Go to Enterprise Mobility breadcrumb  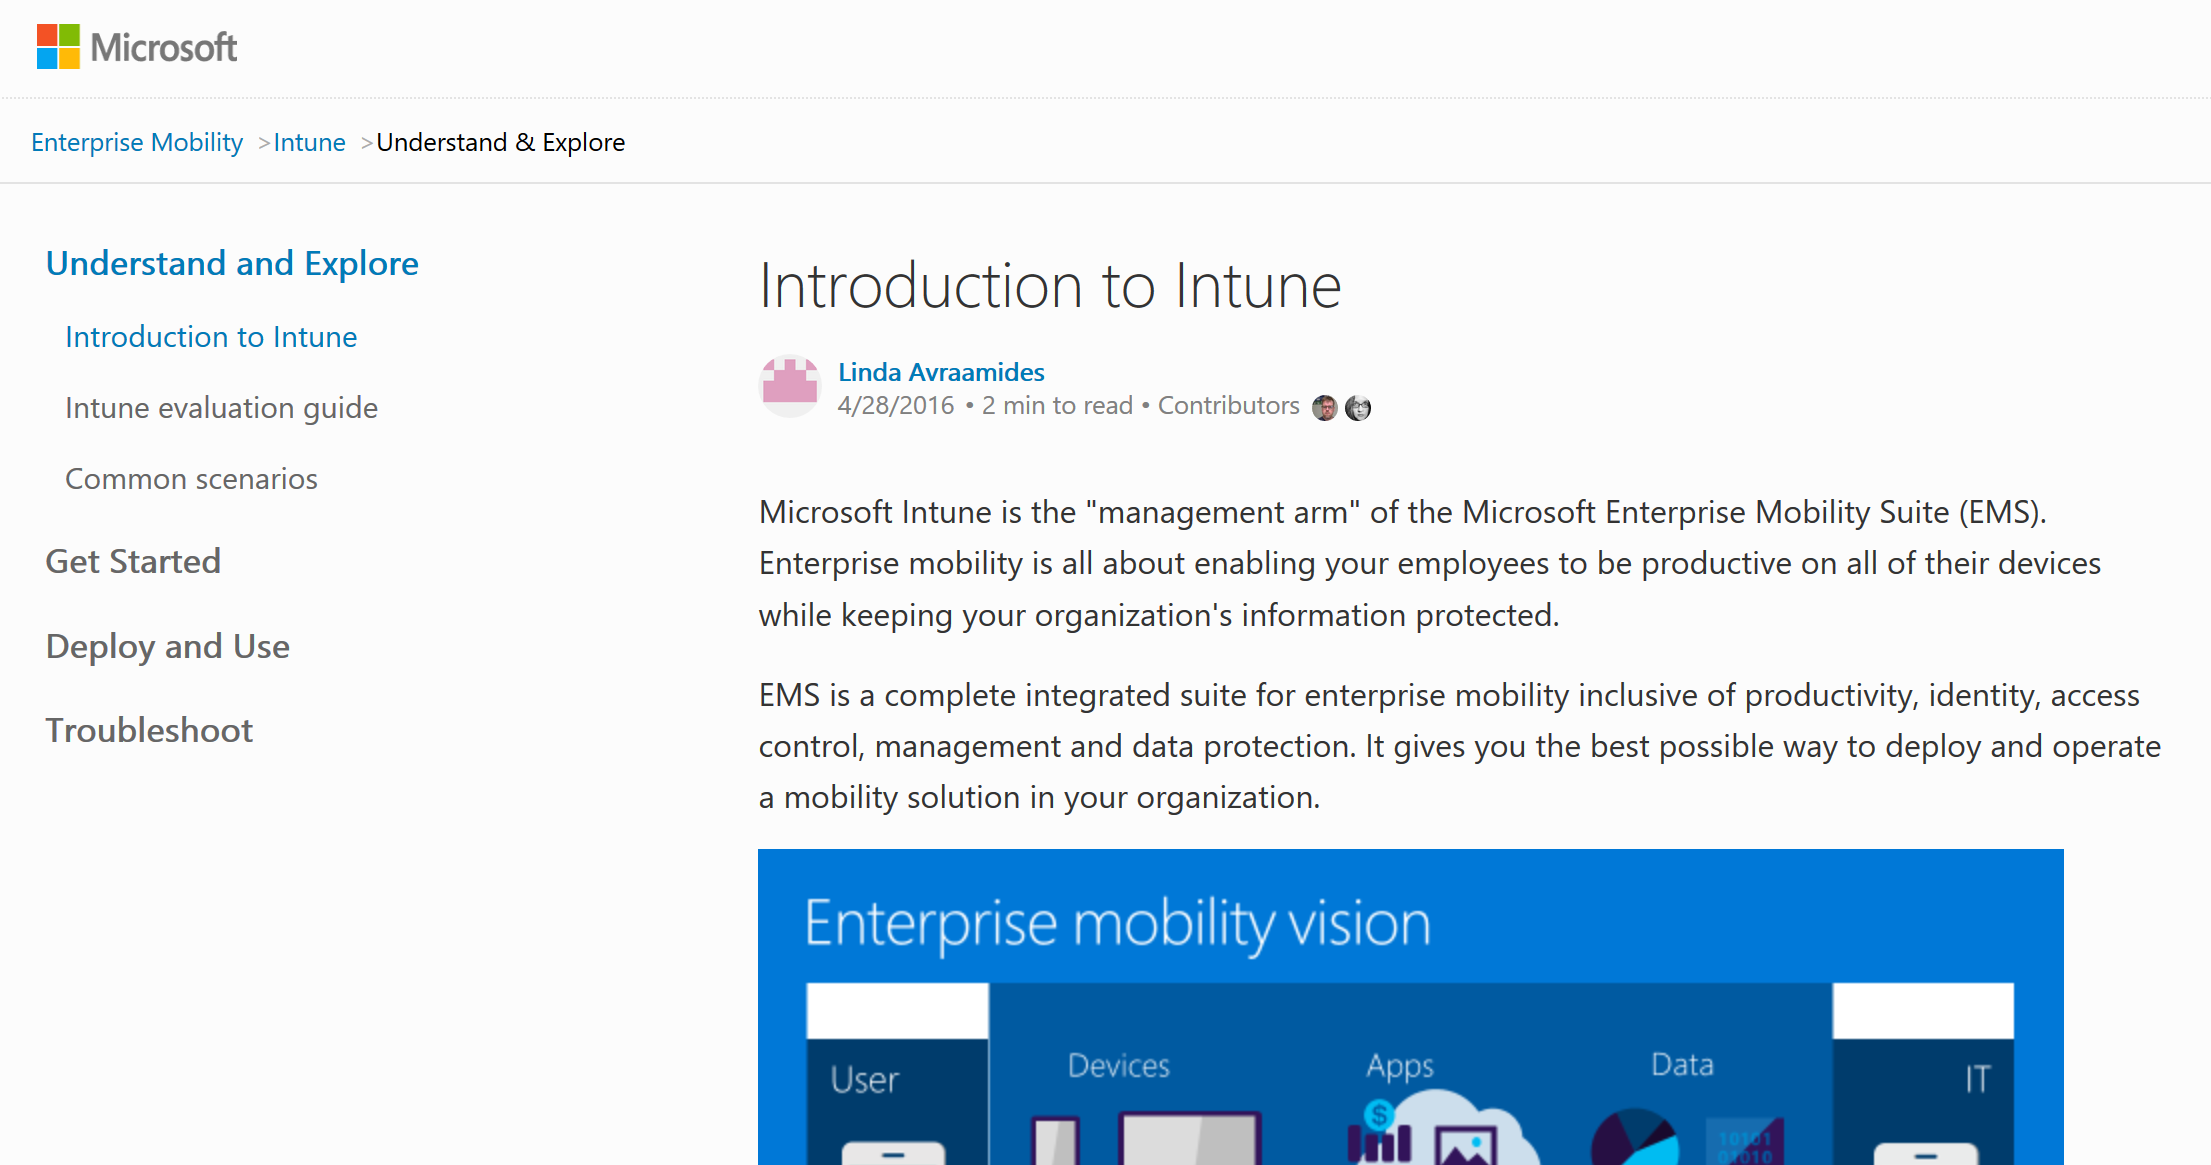137,142
